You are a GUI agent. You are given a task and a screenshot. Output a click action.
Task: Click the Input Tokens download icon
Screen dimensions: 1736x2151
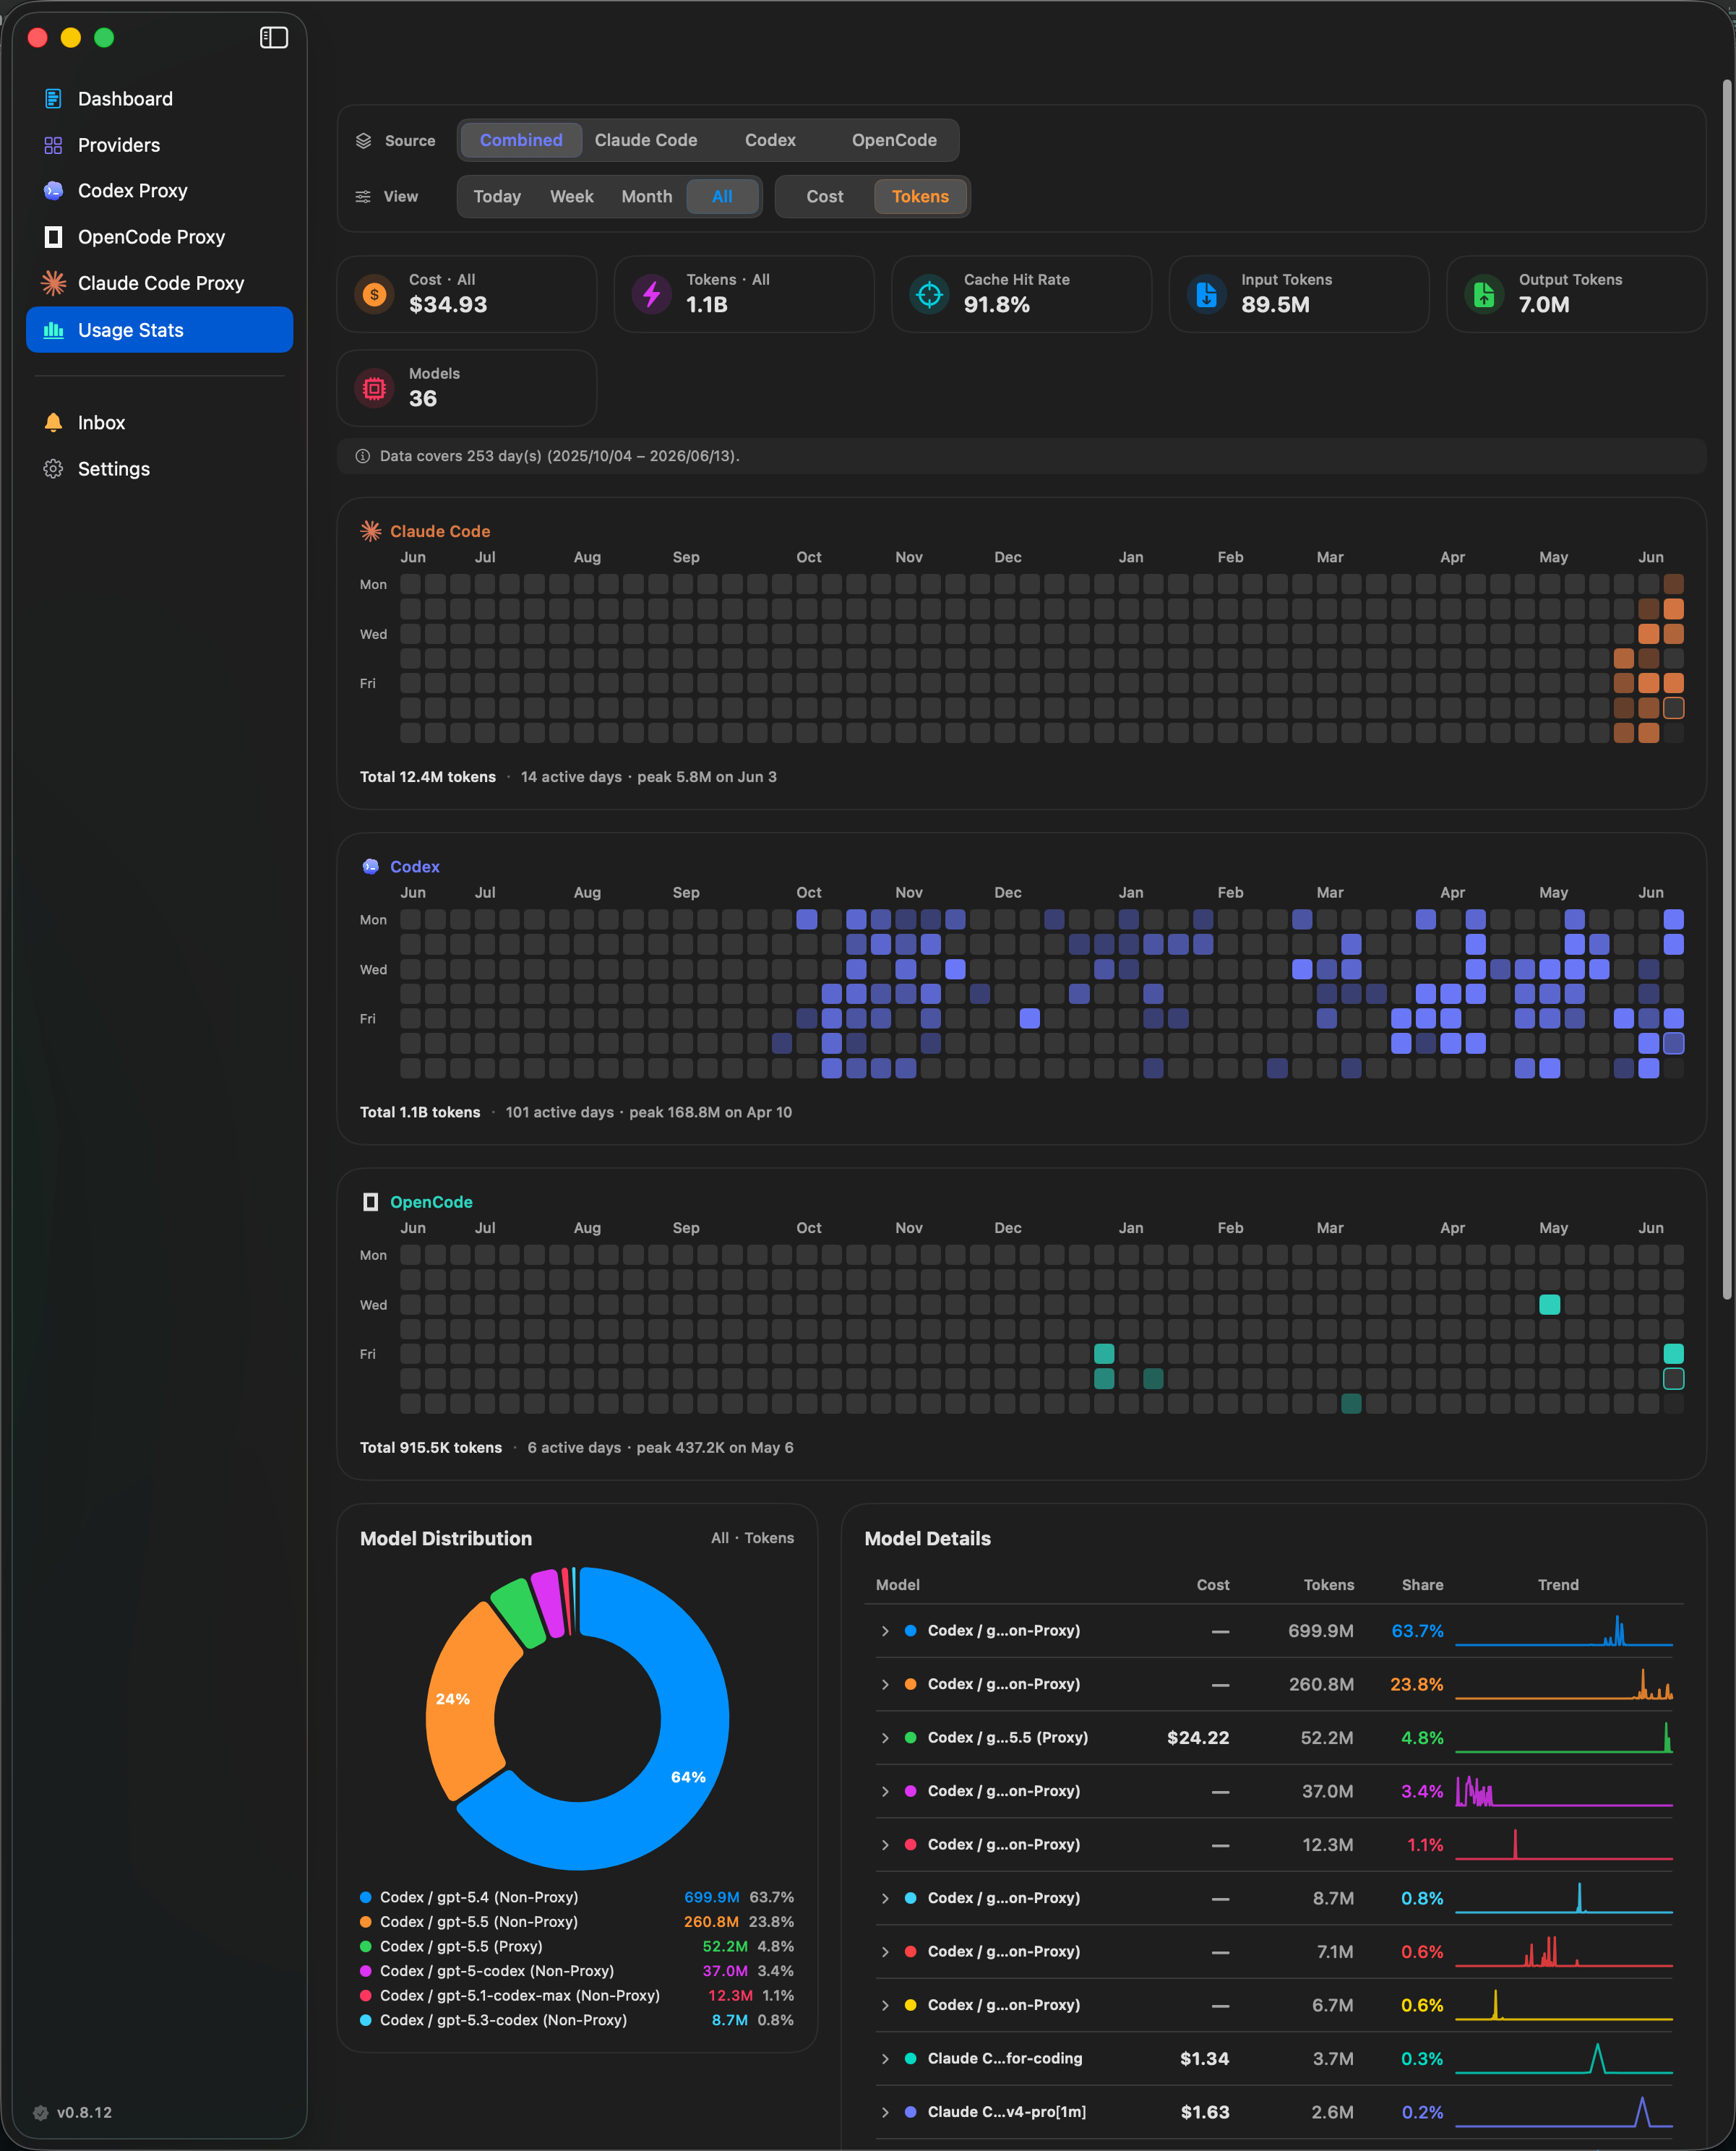[x=1207, y=294]
